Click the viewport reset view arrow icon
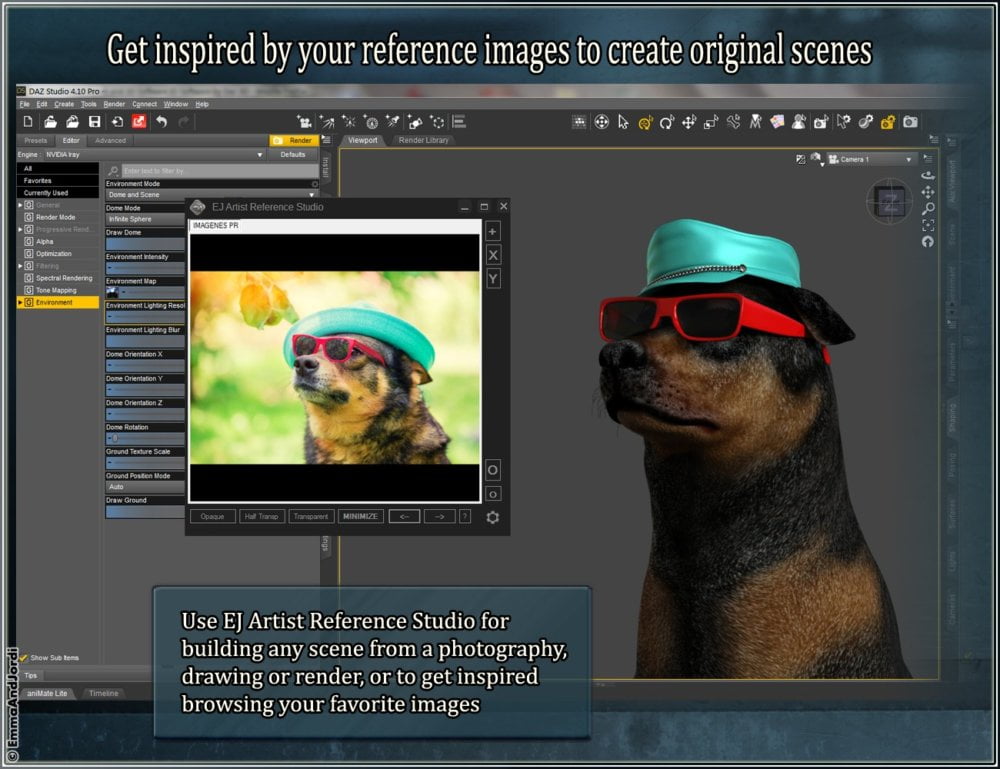Image resolution: width=1000 pixels, height=769 pixels. pyautogui.click(x=928, y=242)
